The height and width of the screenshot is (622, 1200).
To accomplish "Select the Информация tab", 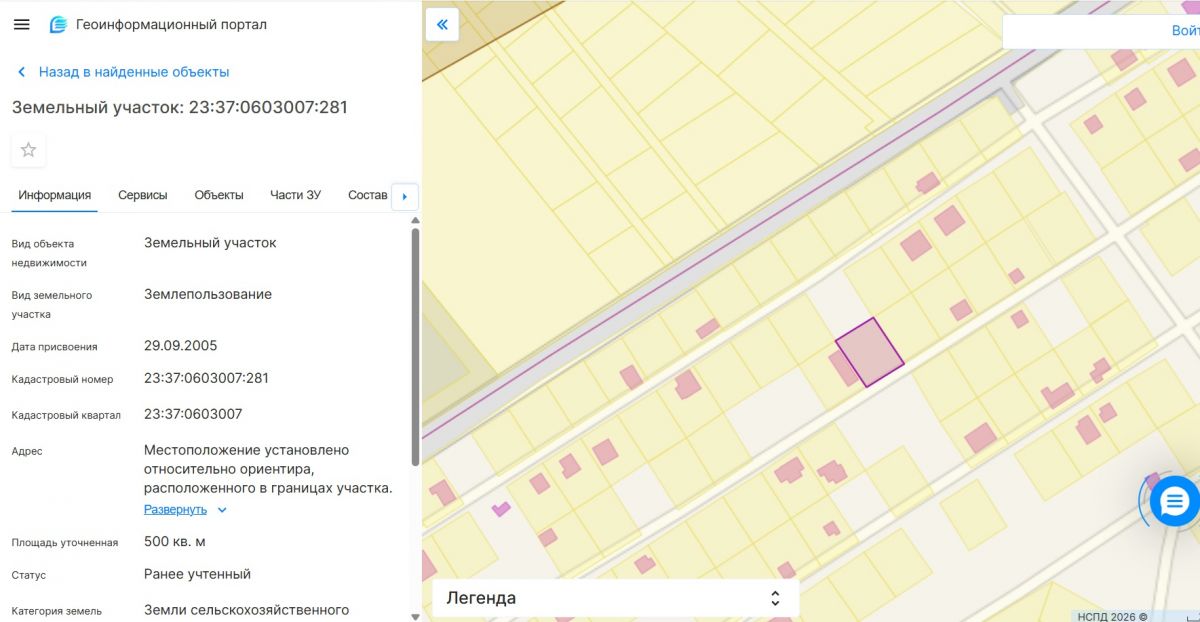I will point(54,195).
